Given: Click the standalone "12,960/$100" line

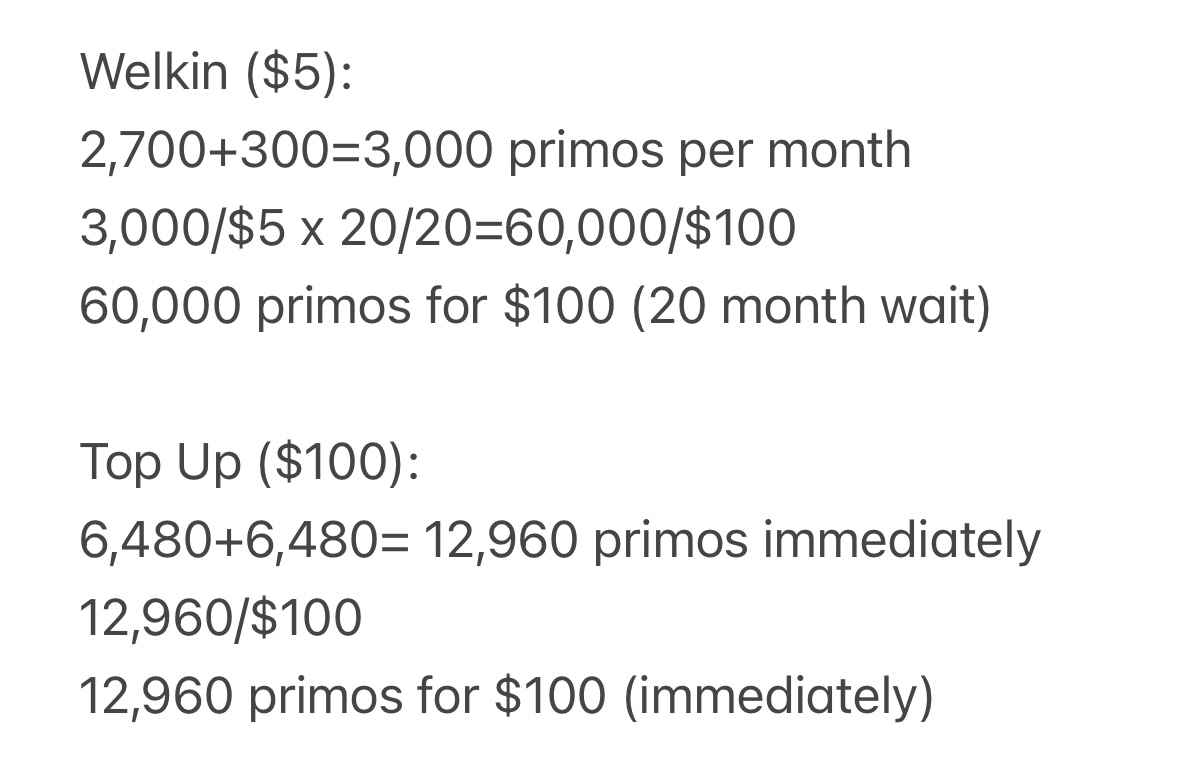Looking at the screenshot, I should (220, 618).
